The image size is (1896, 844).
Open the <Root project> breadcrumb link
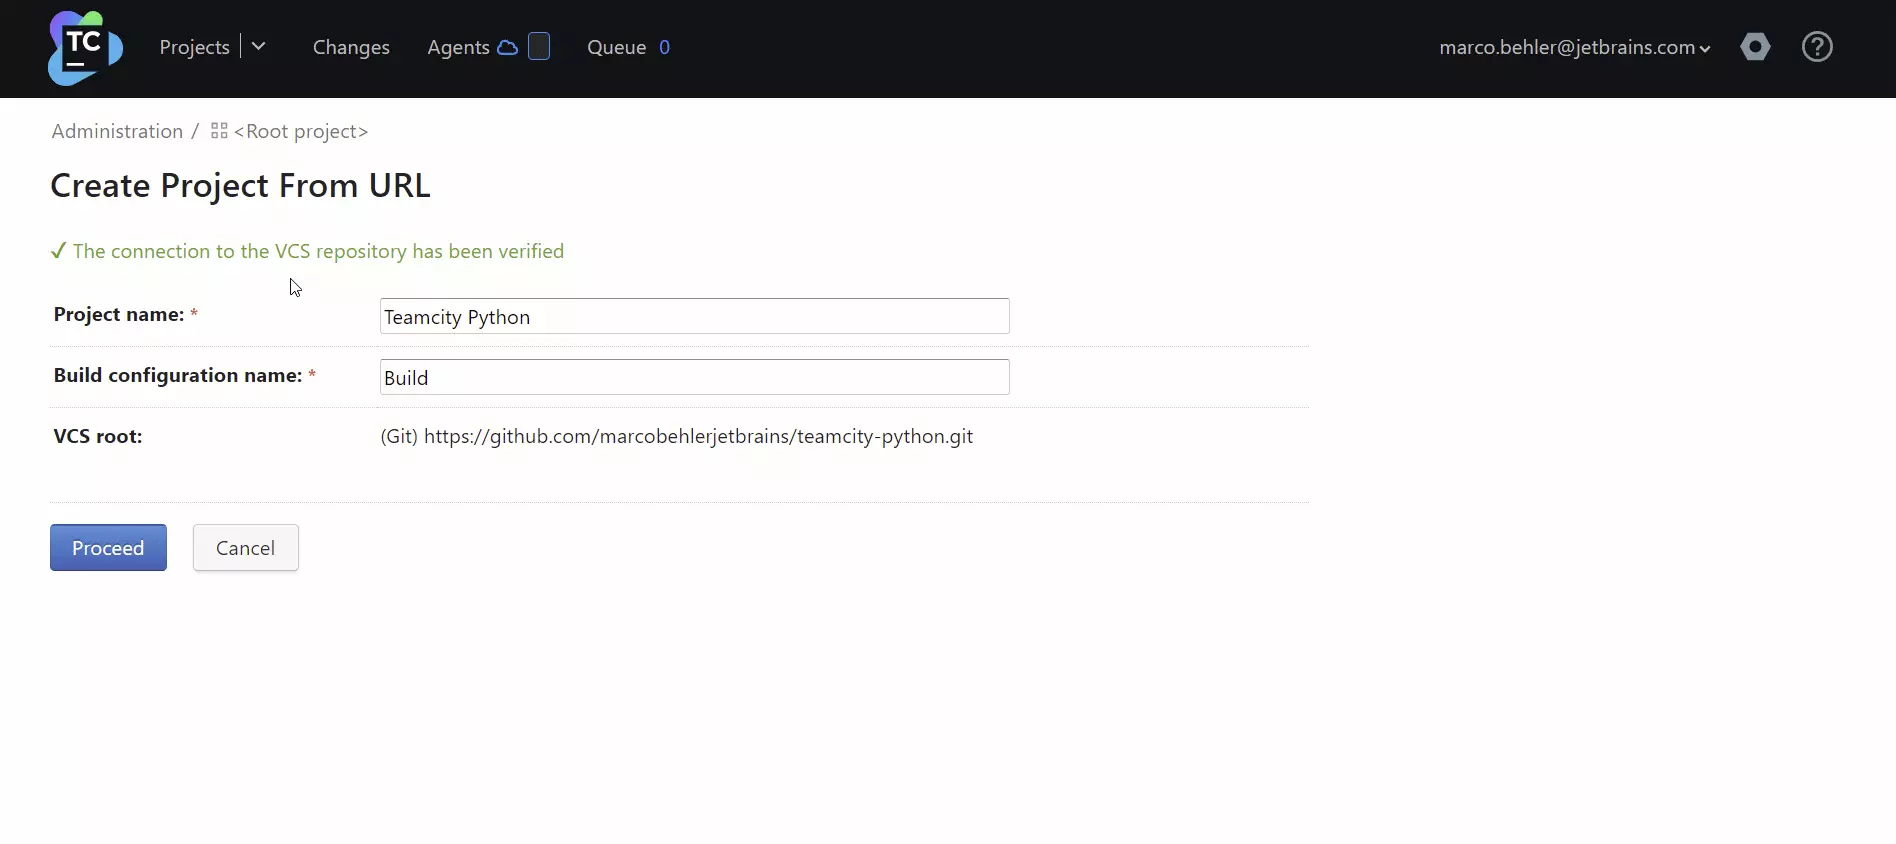click(301, 131)
